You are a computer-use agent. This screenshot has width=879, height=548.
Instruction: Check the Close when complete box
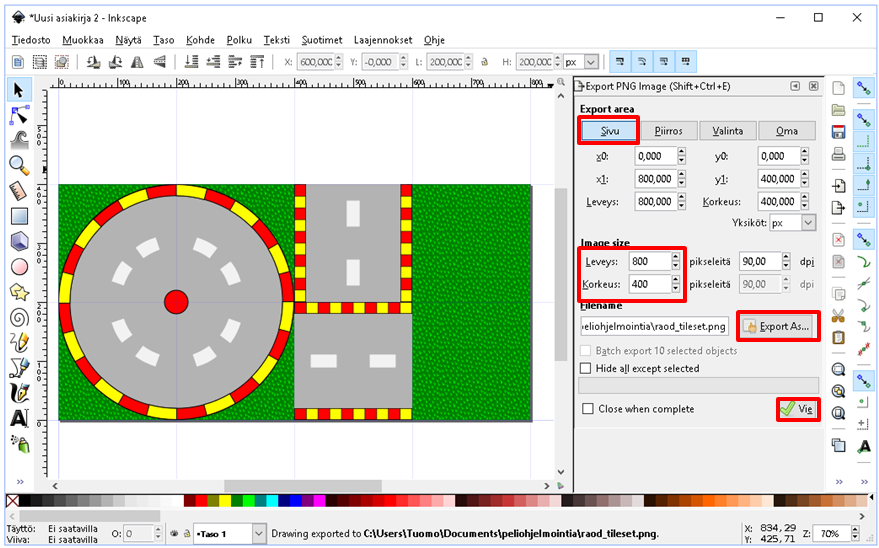(x=587, y=409)
